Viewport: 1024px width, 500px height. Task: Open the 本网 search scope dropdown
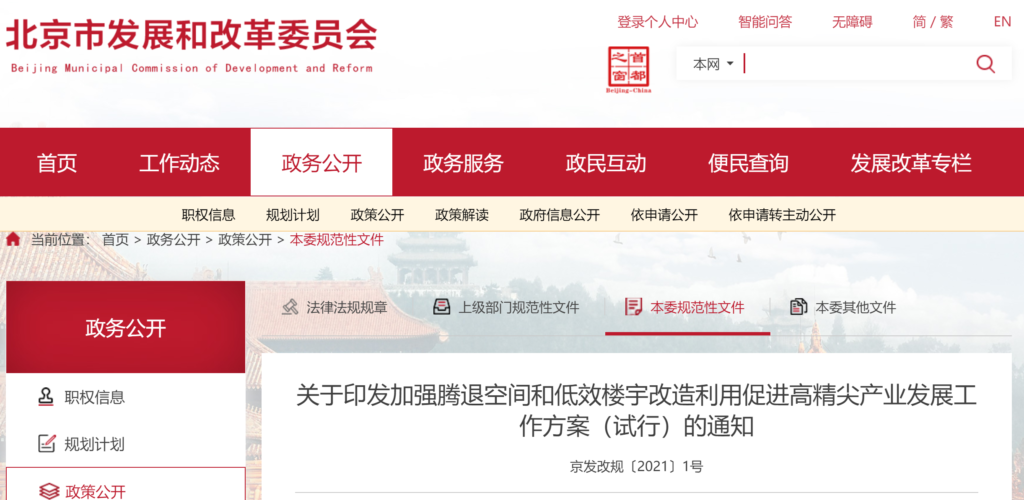(x=713, y=64)
